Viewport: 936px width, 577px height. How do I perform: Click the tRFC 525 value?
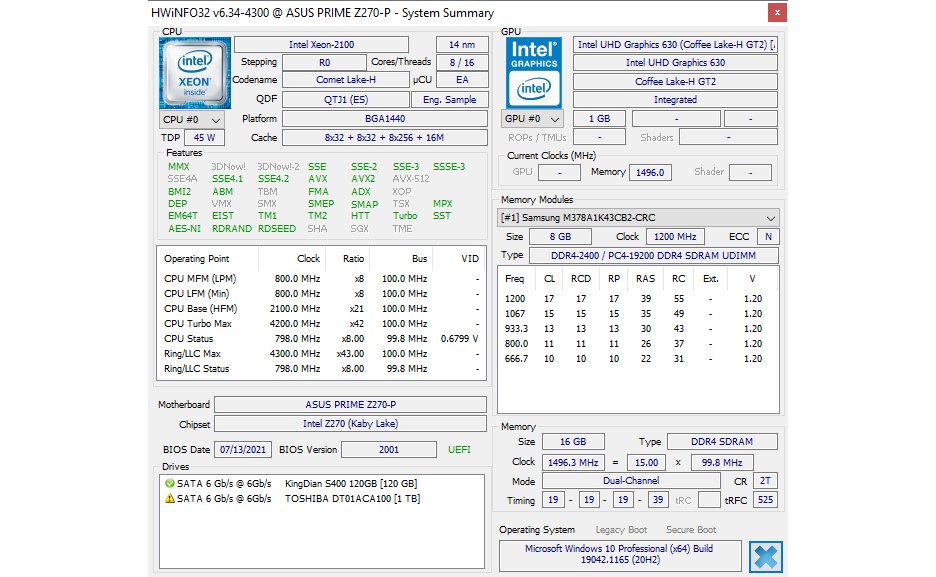click(765, 500)
